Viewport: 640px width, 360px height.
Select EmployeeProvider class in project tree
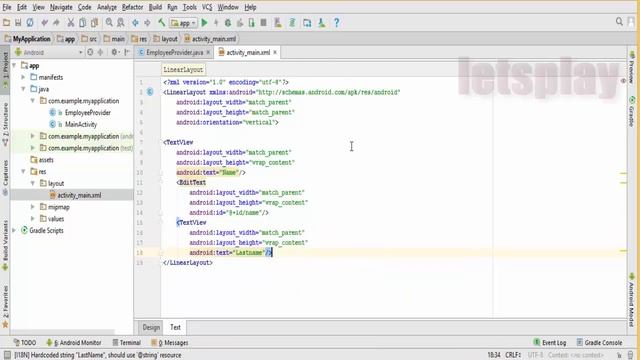click(87, 113)
